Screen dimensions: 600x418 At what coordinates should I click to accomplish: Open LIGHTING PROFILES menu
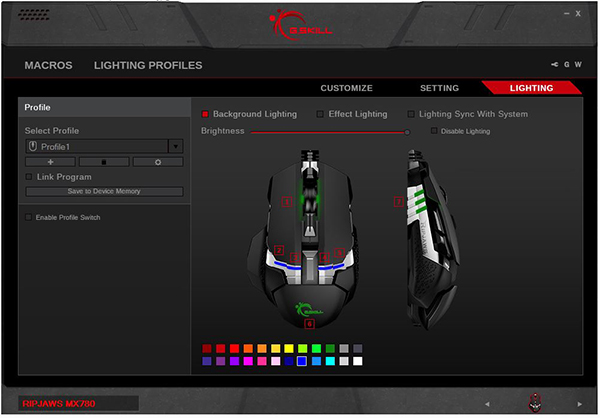(x=148, y=65)
